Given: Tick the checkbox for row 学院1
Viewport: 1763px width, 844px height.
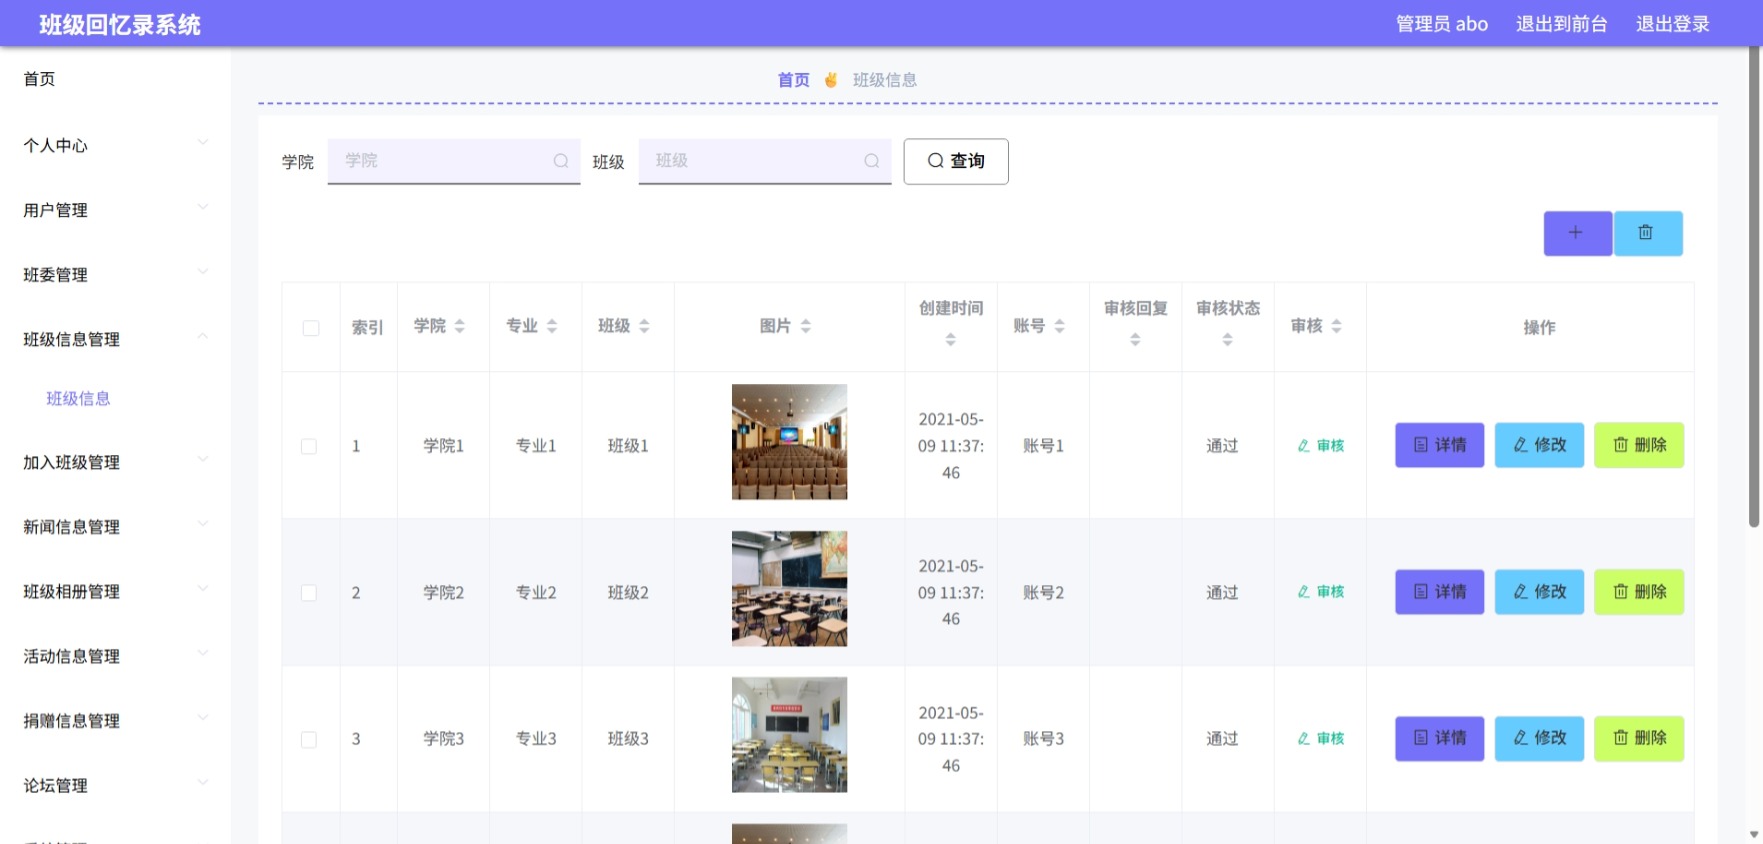Looking at the screenshot, I should point(309,447).
